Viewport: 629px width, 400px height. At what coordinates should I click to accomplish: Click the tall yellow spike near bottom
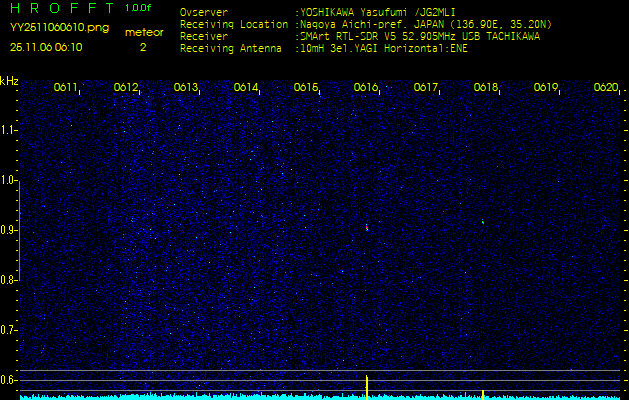367,385
